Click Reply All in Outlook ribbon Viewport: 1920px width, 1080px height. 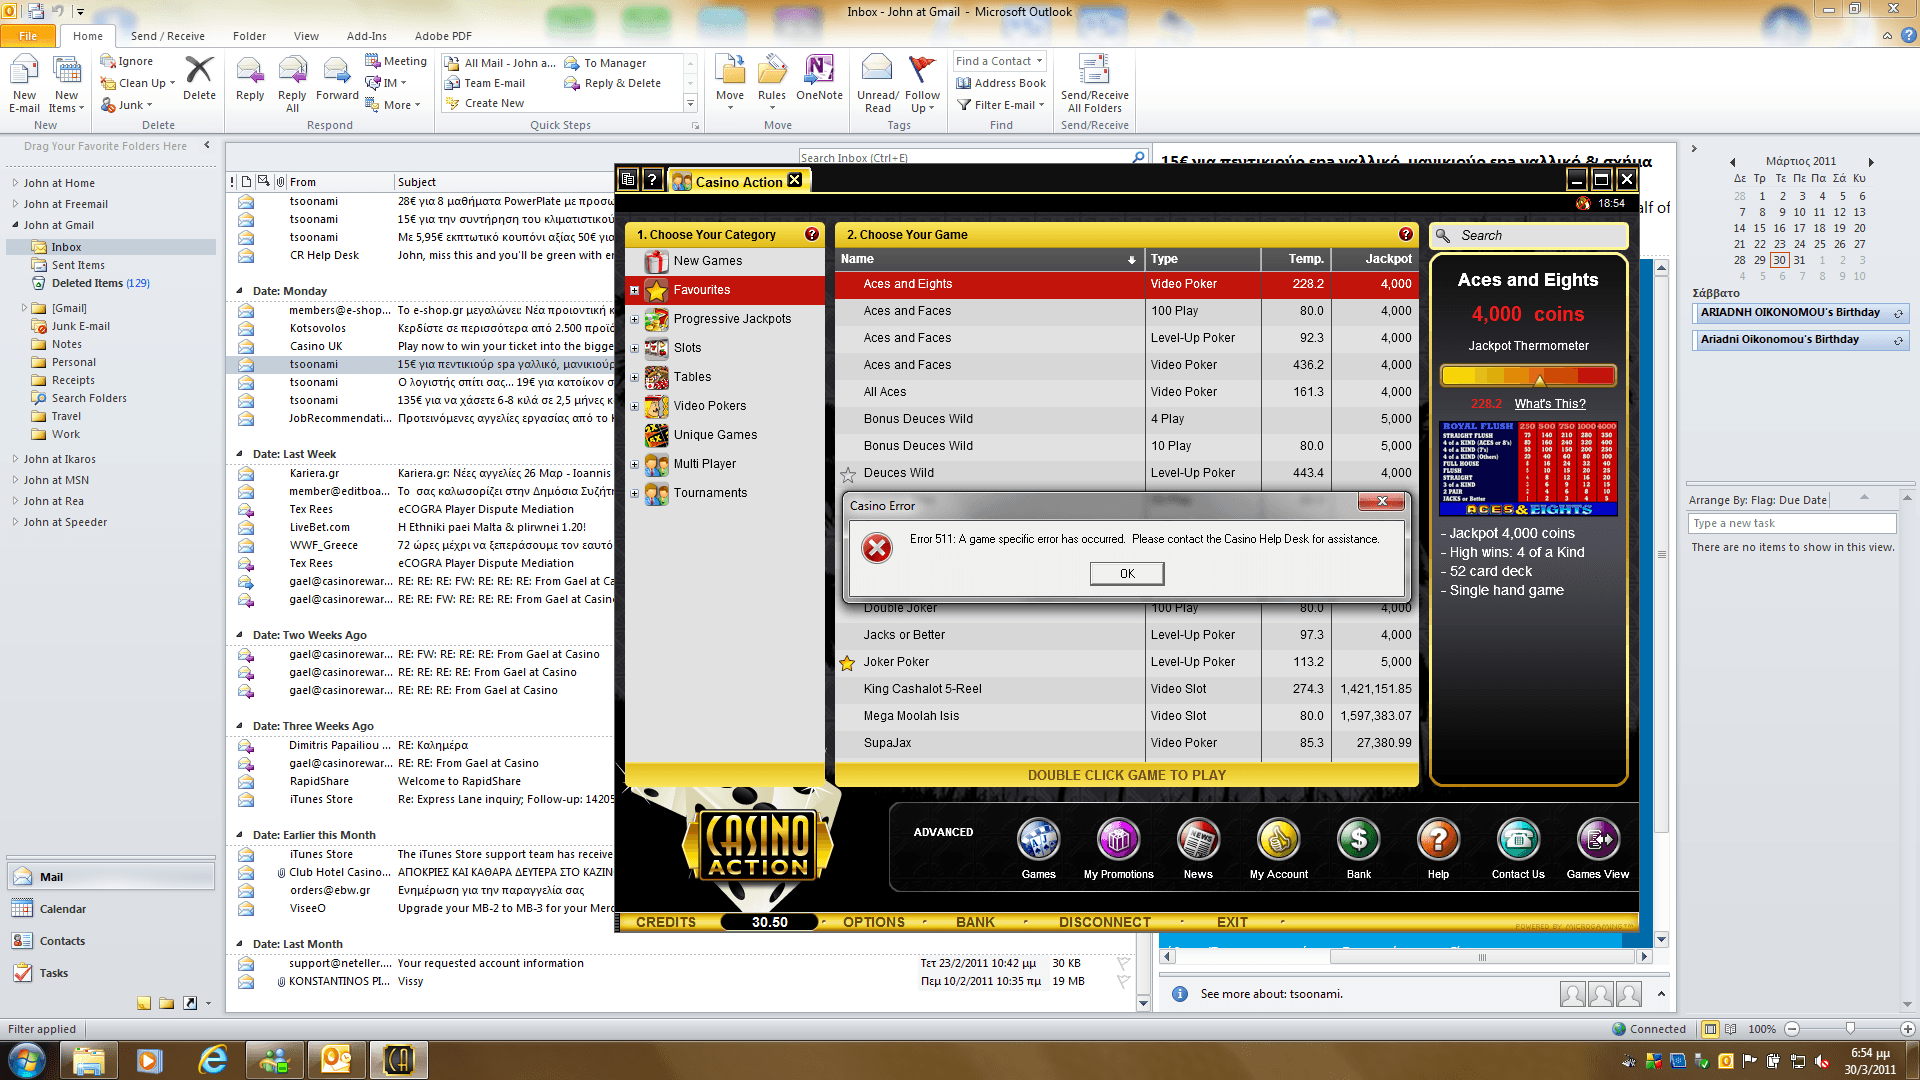pos(292,84)
